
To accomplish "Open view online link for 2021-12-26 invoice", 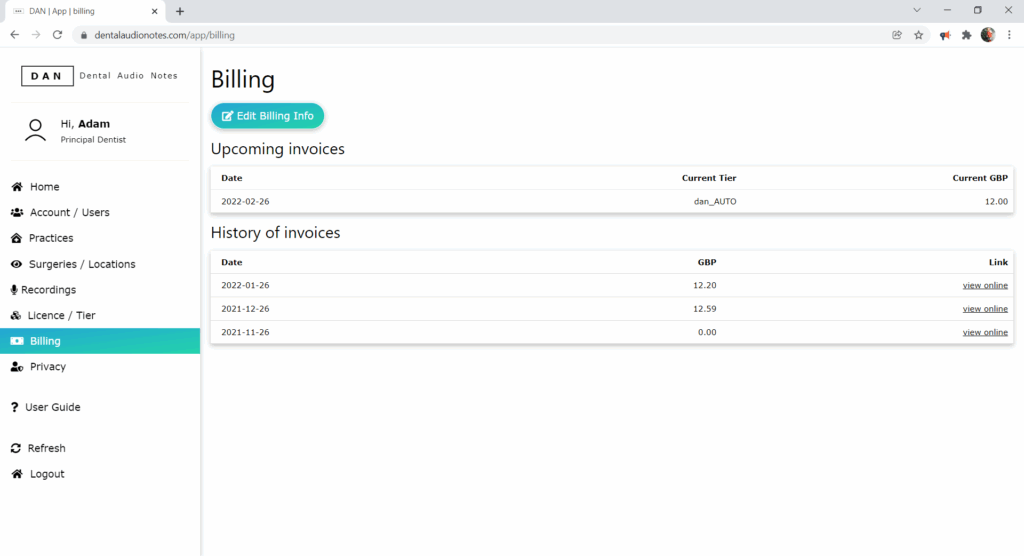I will click(984, 309).
